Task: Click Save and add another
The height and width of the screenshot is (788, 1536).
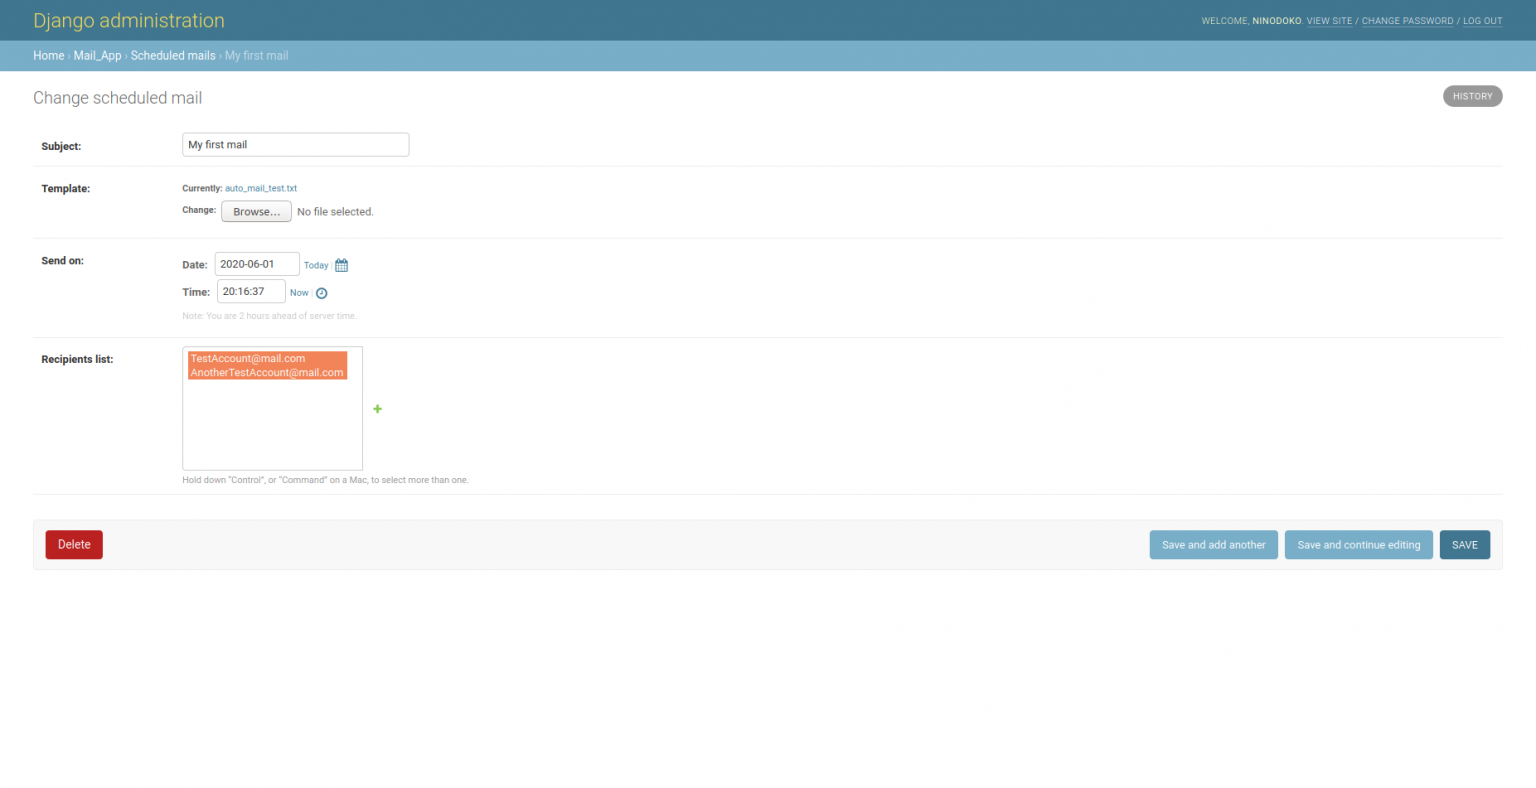Action: tap(1213, 545)
